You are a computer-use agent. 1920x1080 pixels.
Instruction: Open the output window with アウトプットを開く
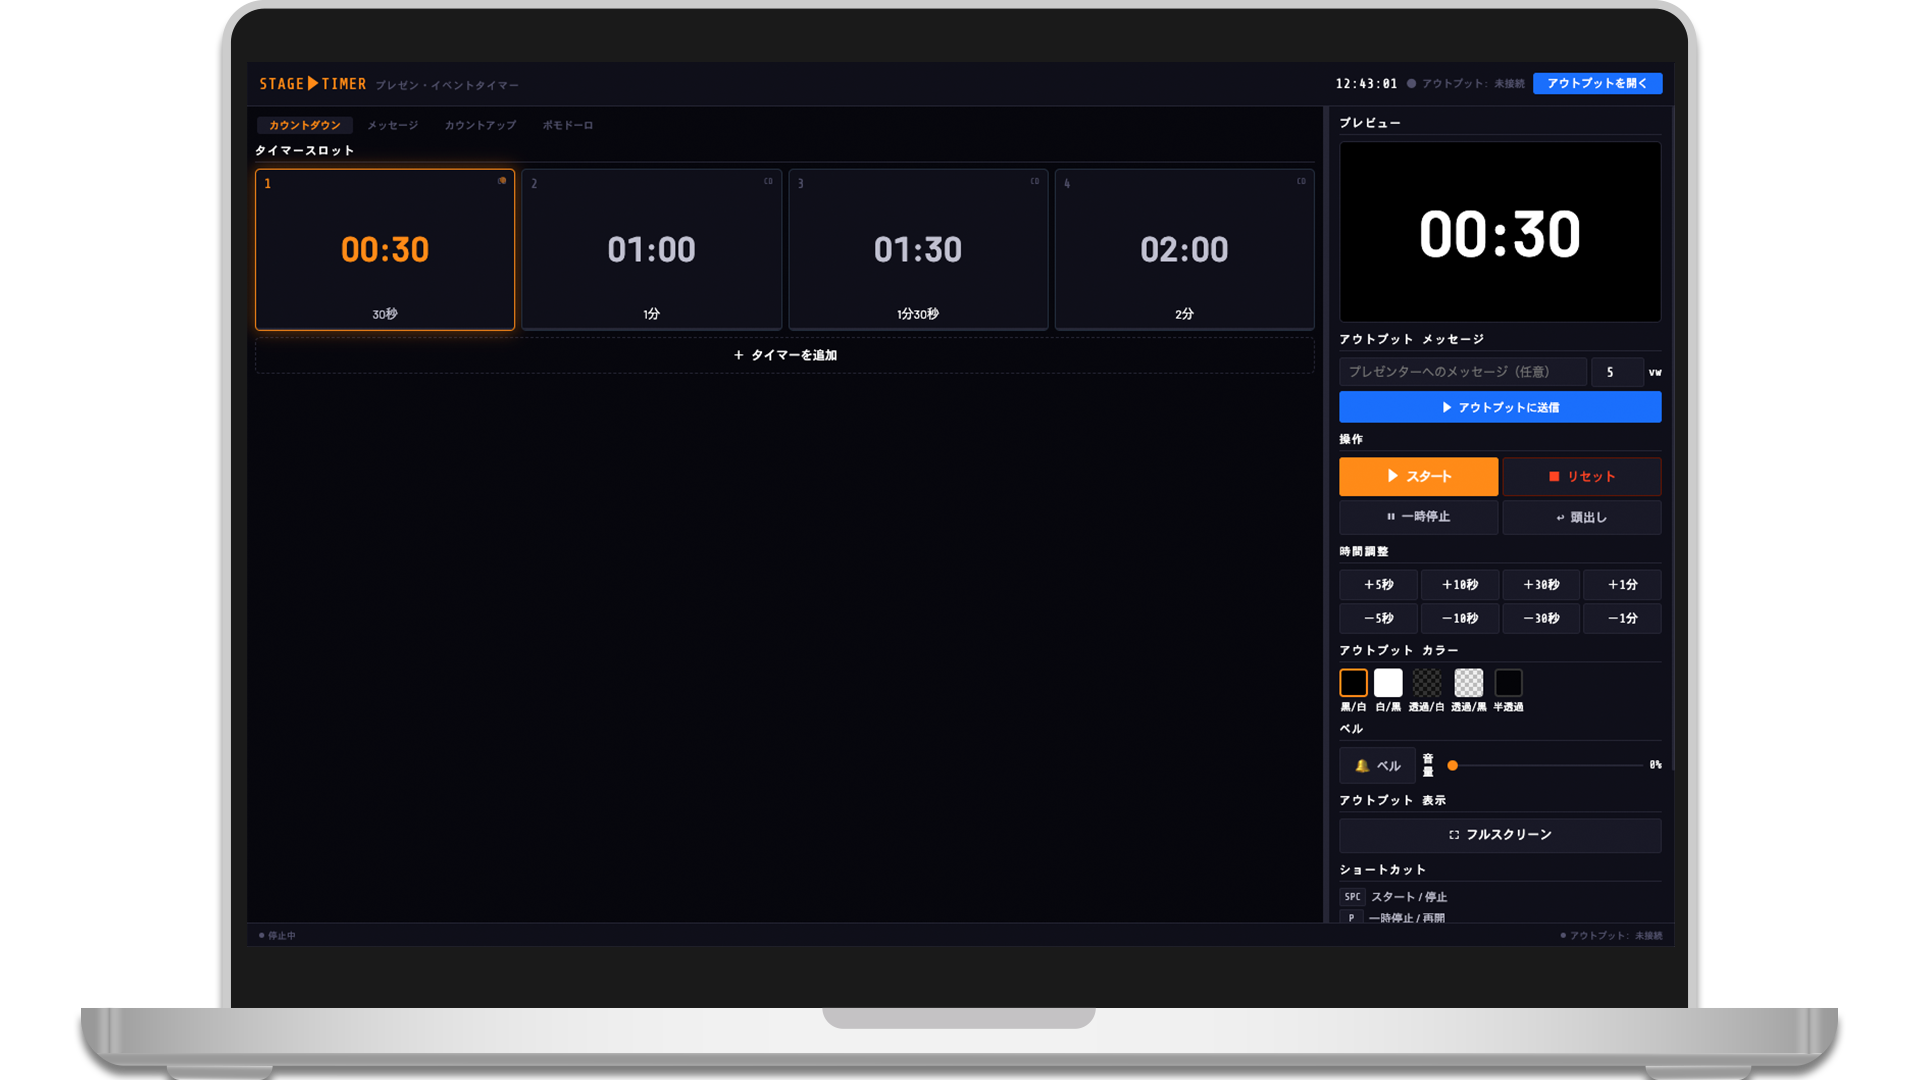pyautogui.click(x=1597, y=83)
